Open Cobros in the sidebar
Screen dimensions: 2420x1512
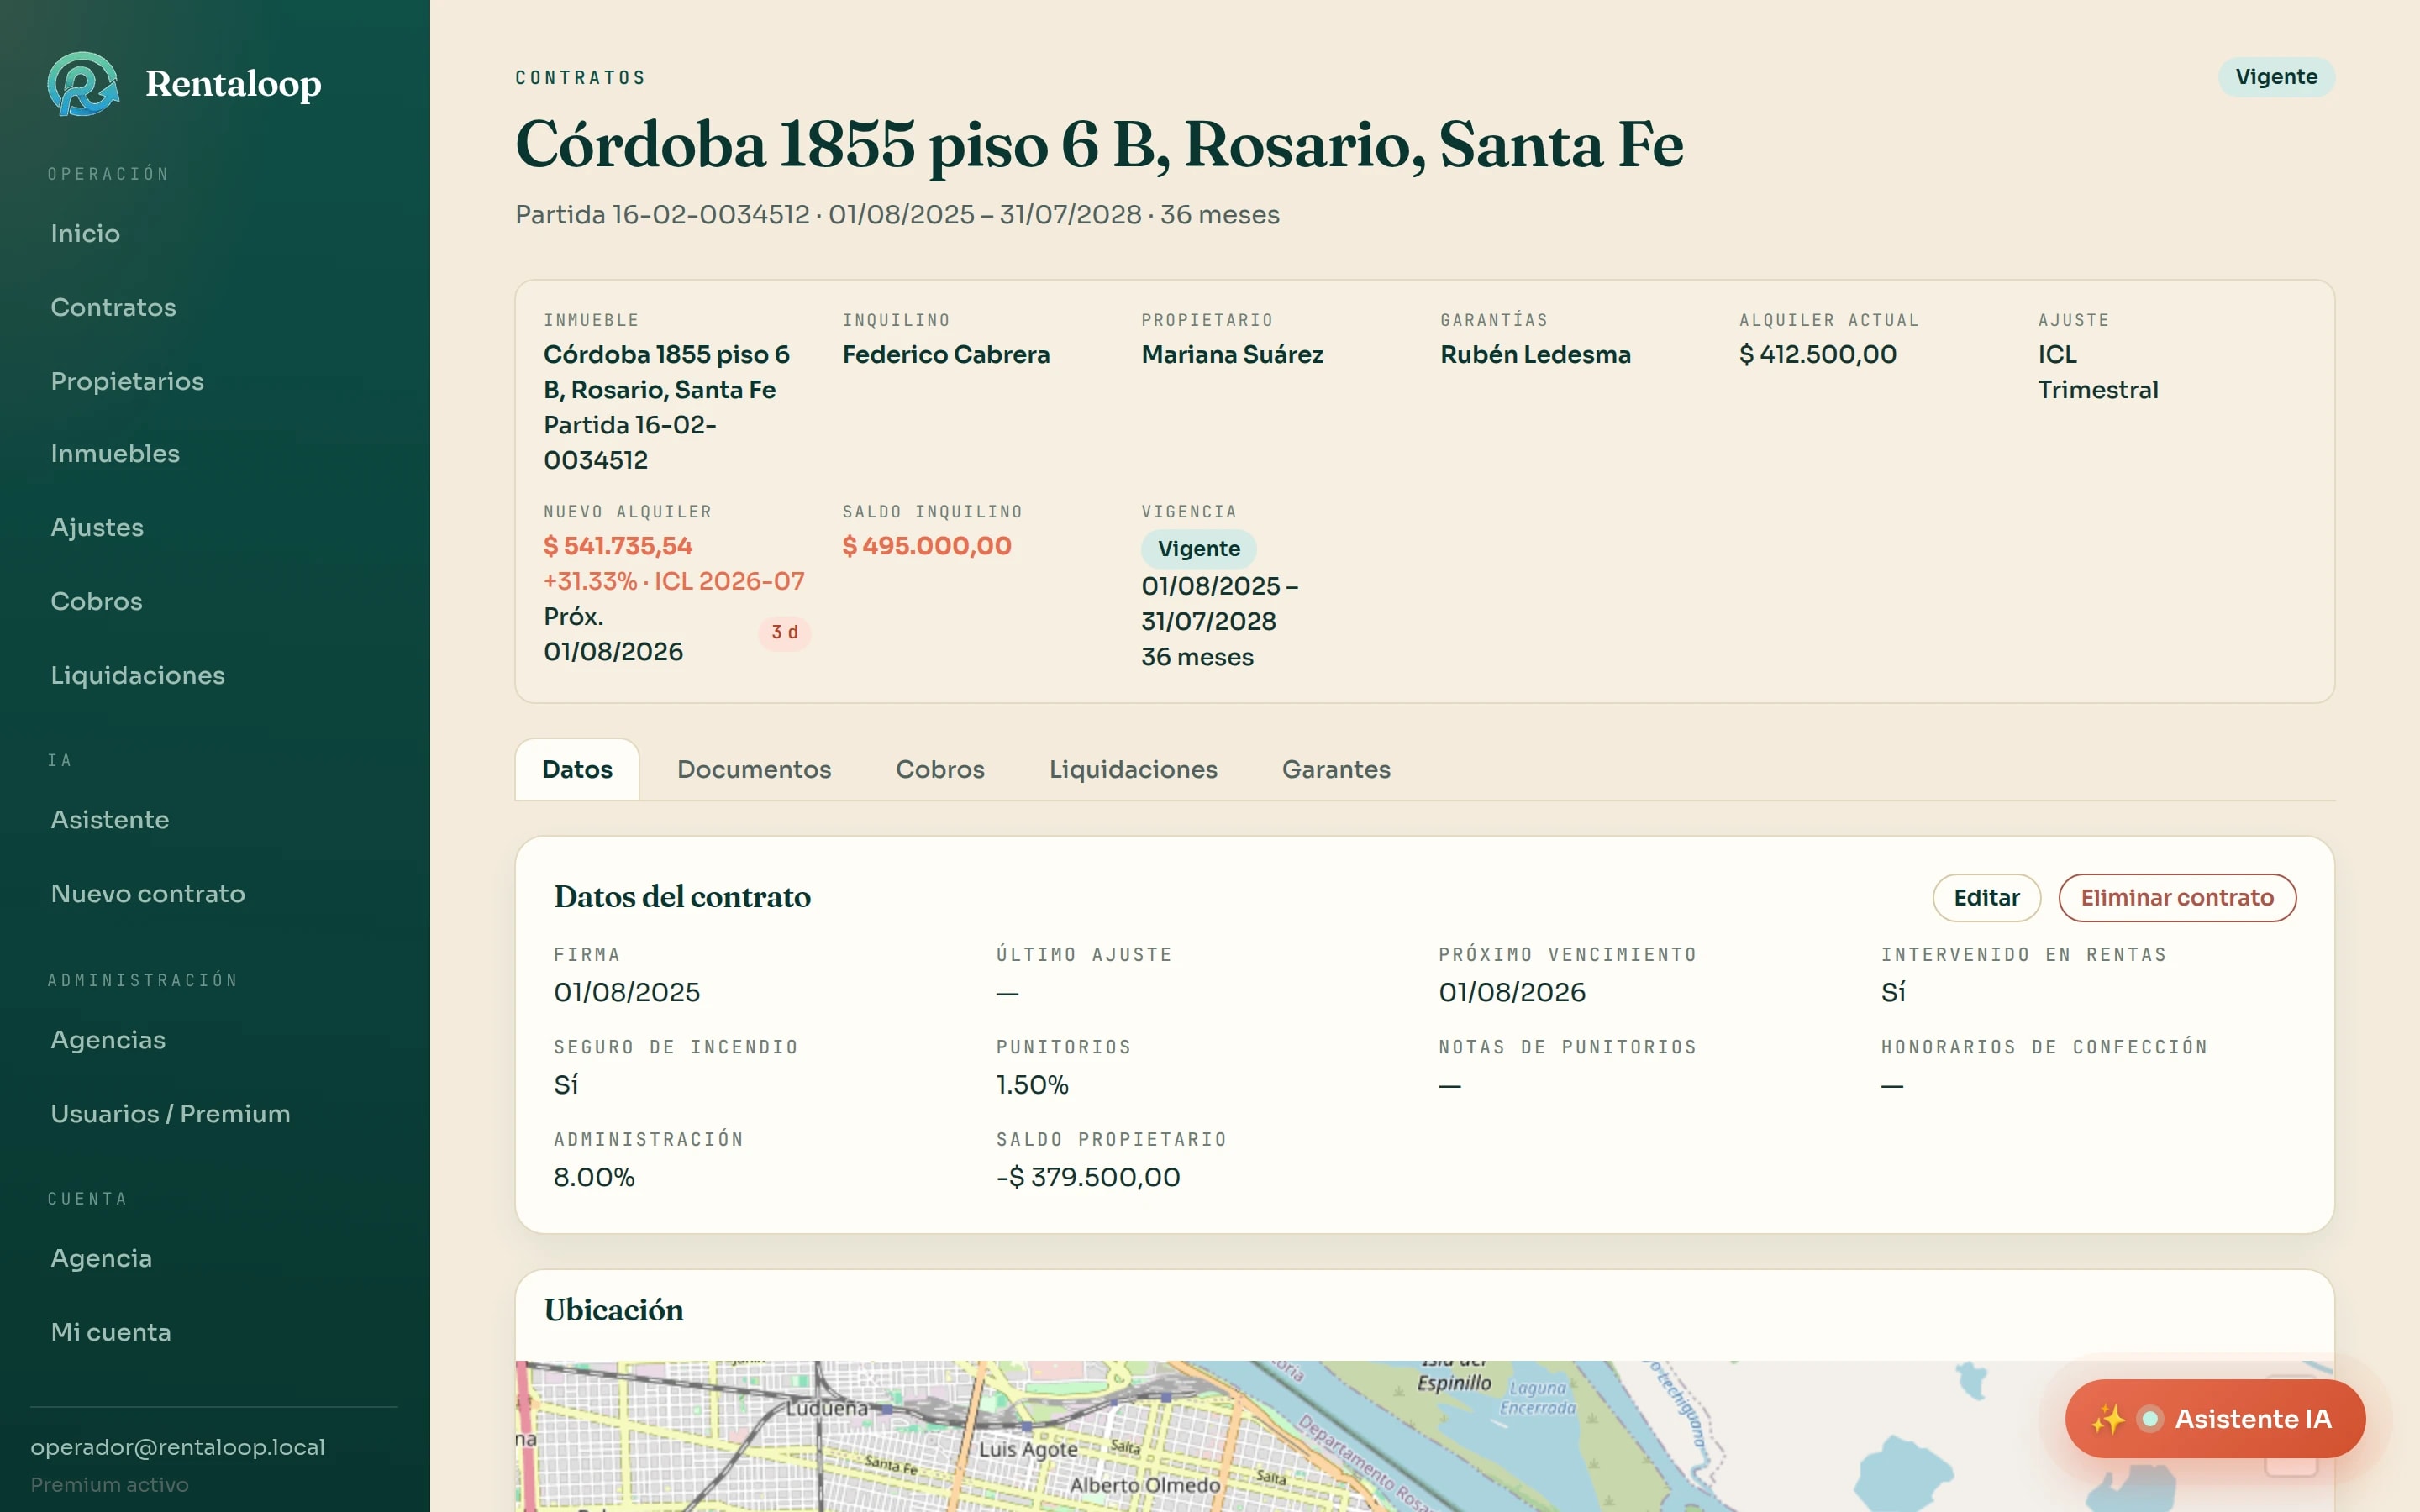coord(96,601)
